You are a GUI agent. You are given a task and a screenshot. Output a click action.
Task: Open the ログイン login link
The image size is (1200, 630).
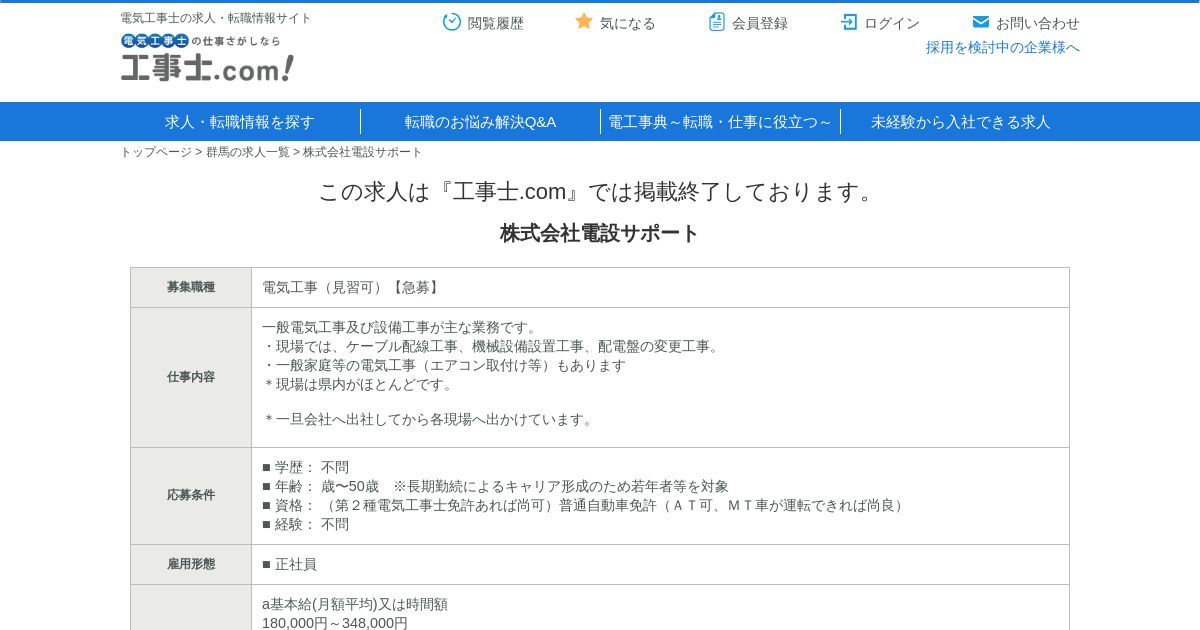[x=892, y=23]
